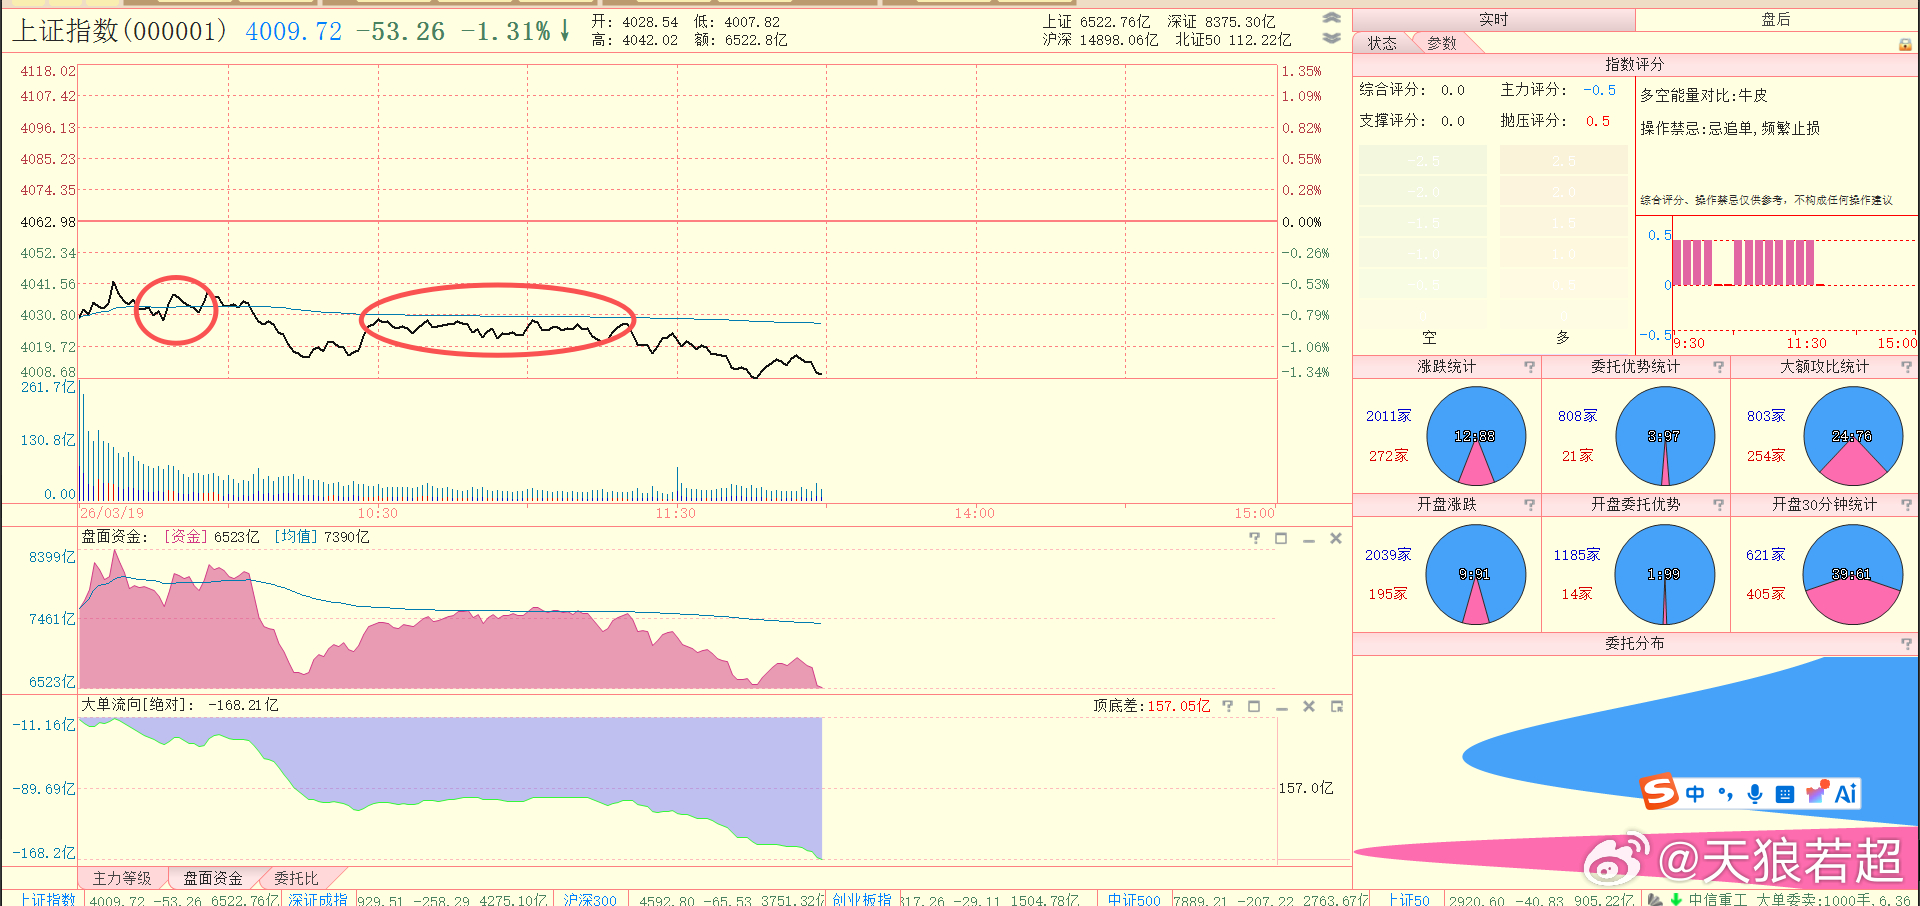The width and height of the screenshot is (1920, 906).
Task: Open the soft keyboard from the input method bar
Action: [1784, 795]
